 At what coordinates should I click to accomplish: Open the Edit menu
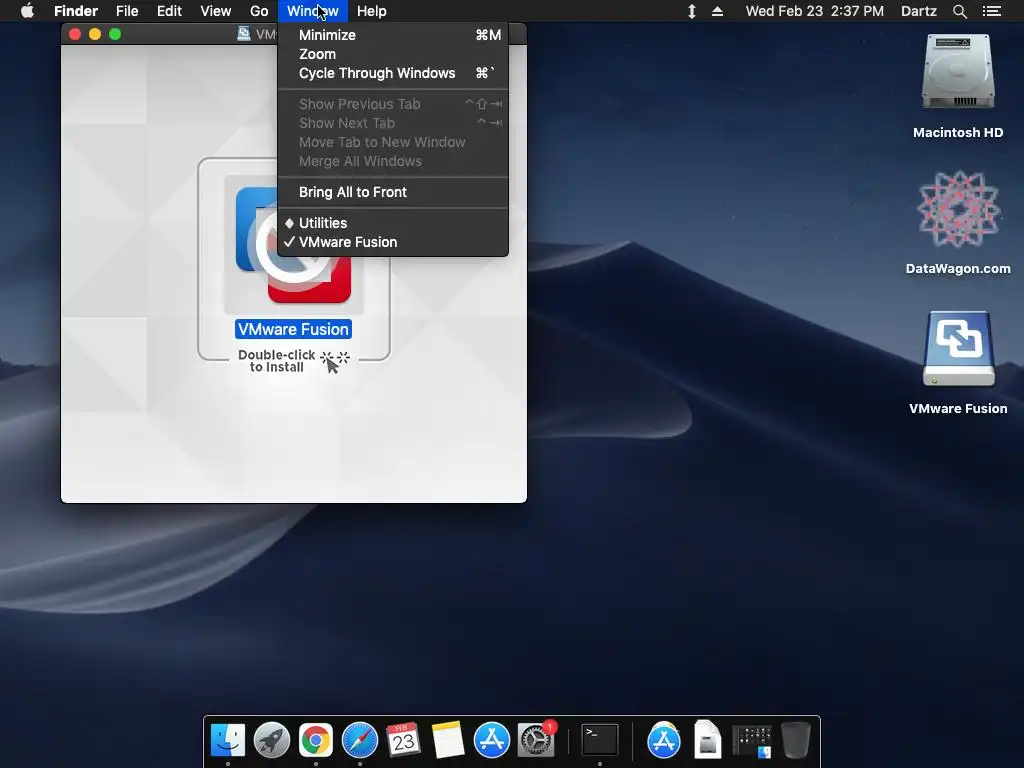pyautogui.click(x=169, y=11)
